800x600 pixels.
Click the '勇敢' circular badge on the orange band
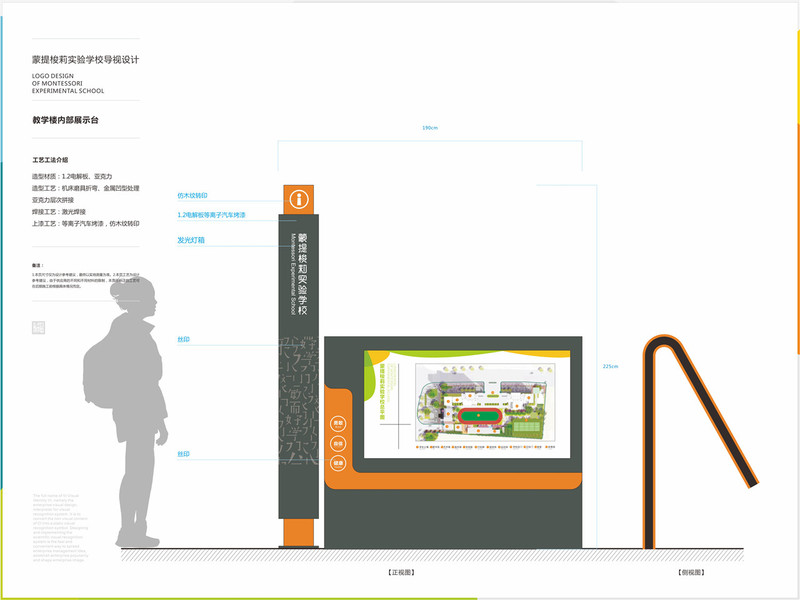pos(338,423)
